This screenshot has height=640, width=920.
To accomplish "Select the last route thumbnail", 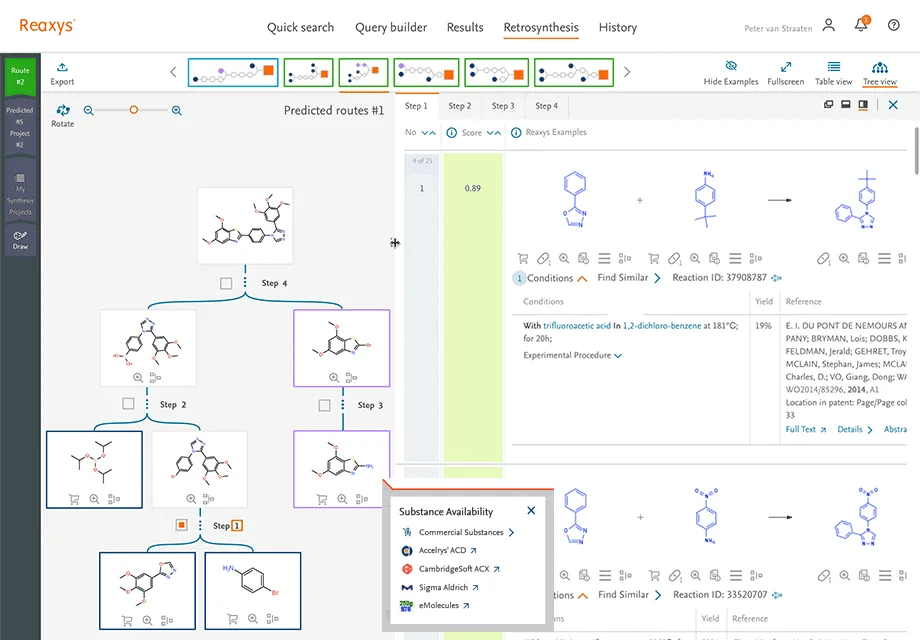I will tap(574, 72).
